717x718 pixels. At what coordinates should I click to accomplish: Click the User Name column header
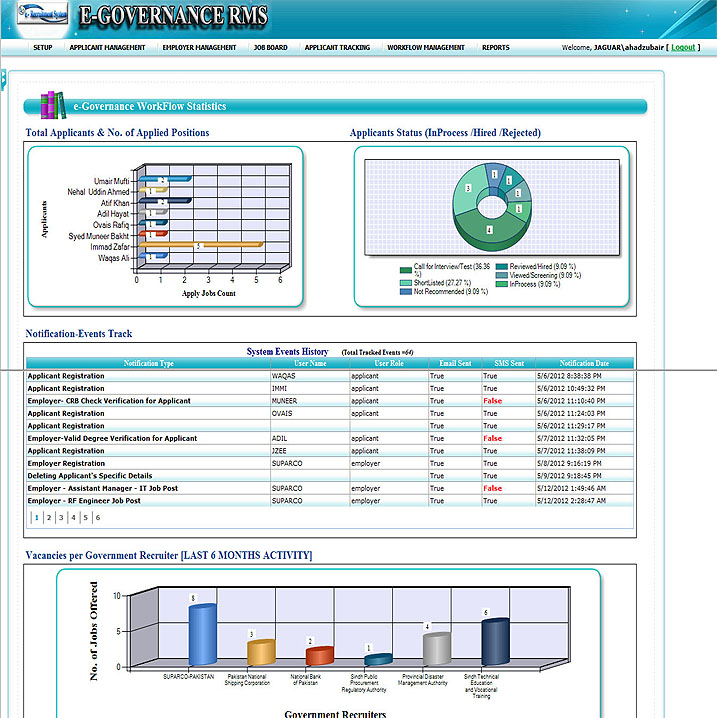click(x=310, y=363)
